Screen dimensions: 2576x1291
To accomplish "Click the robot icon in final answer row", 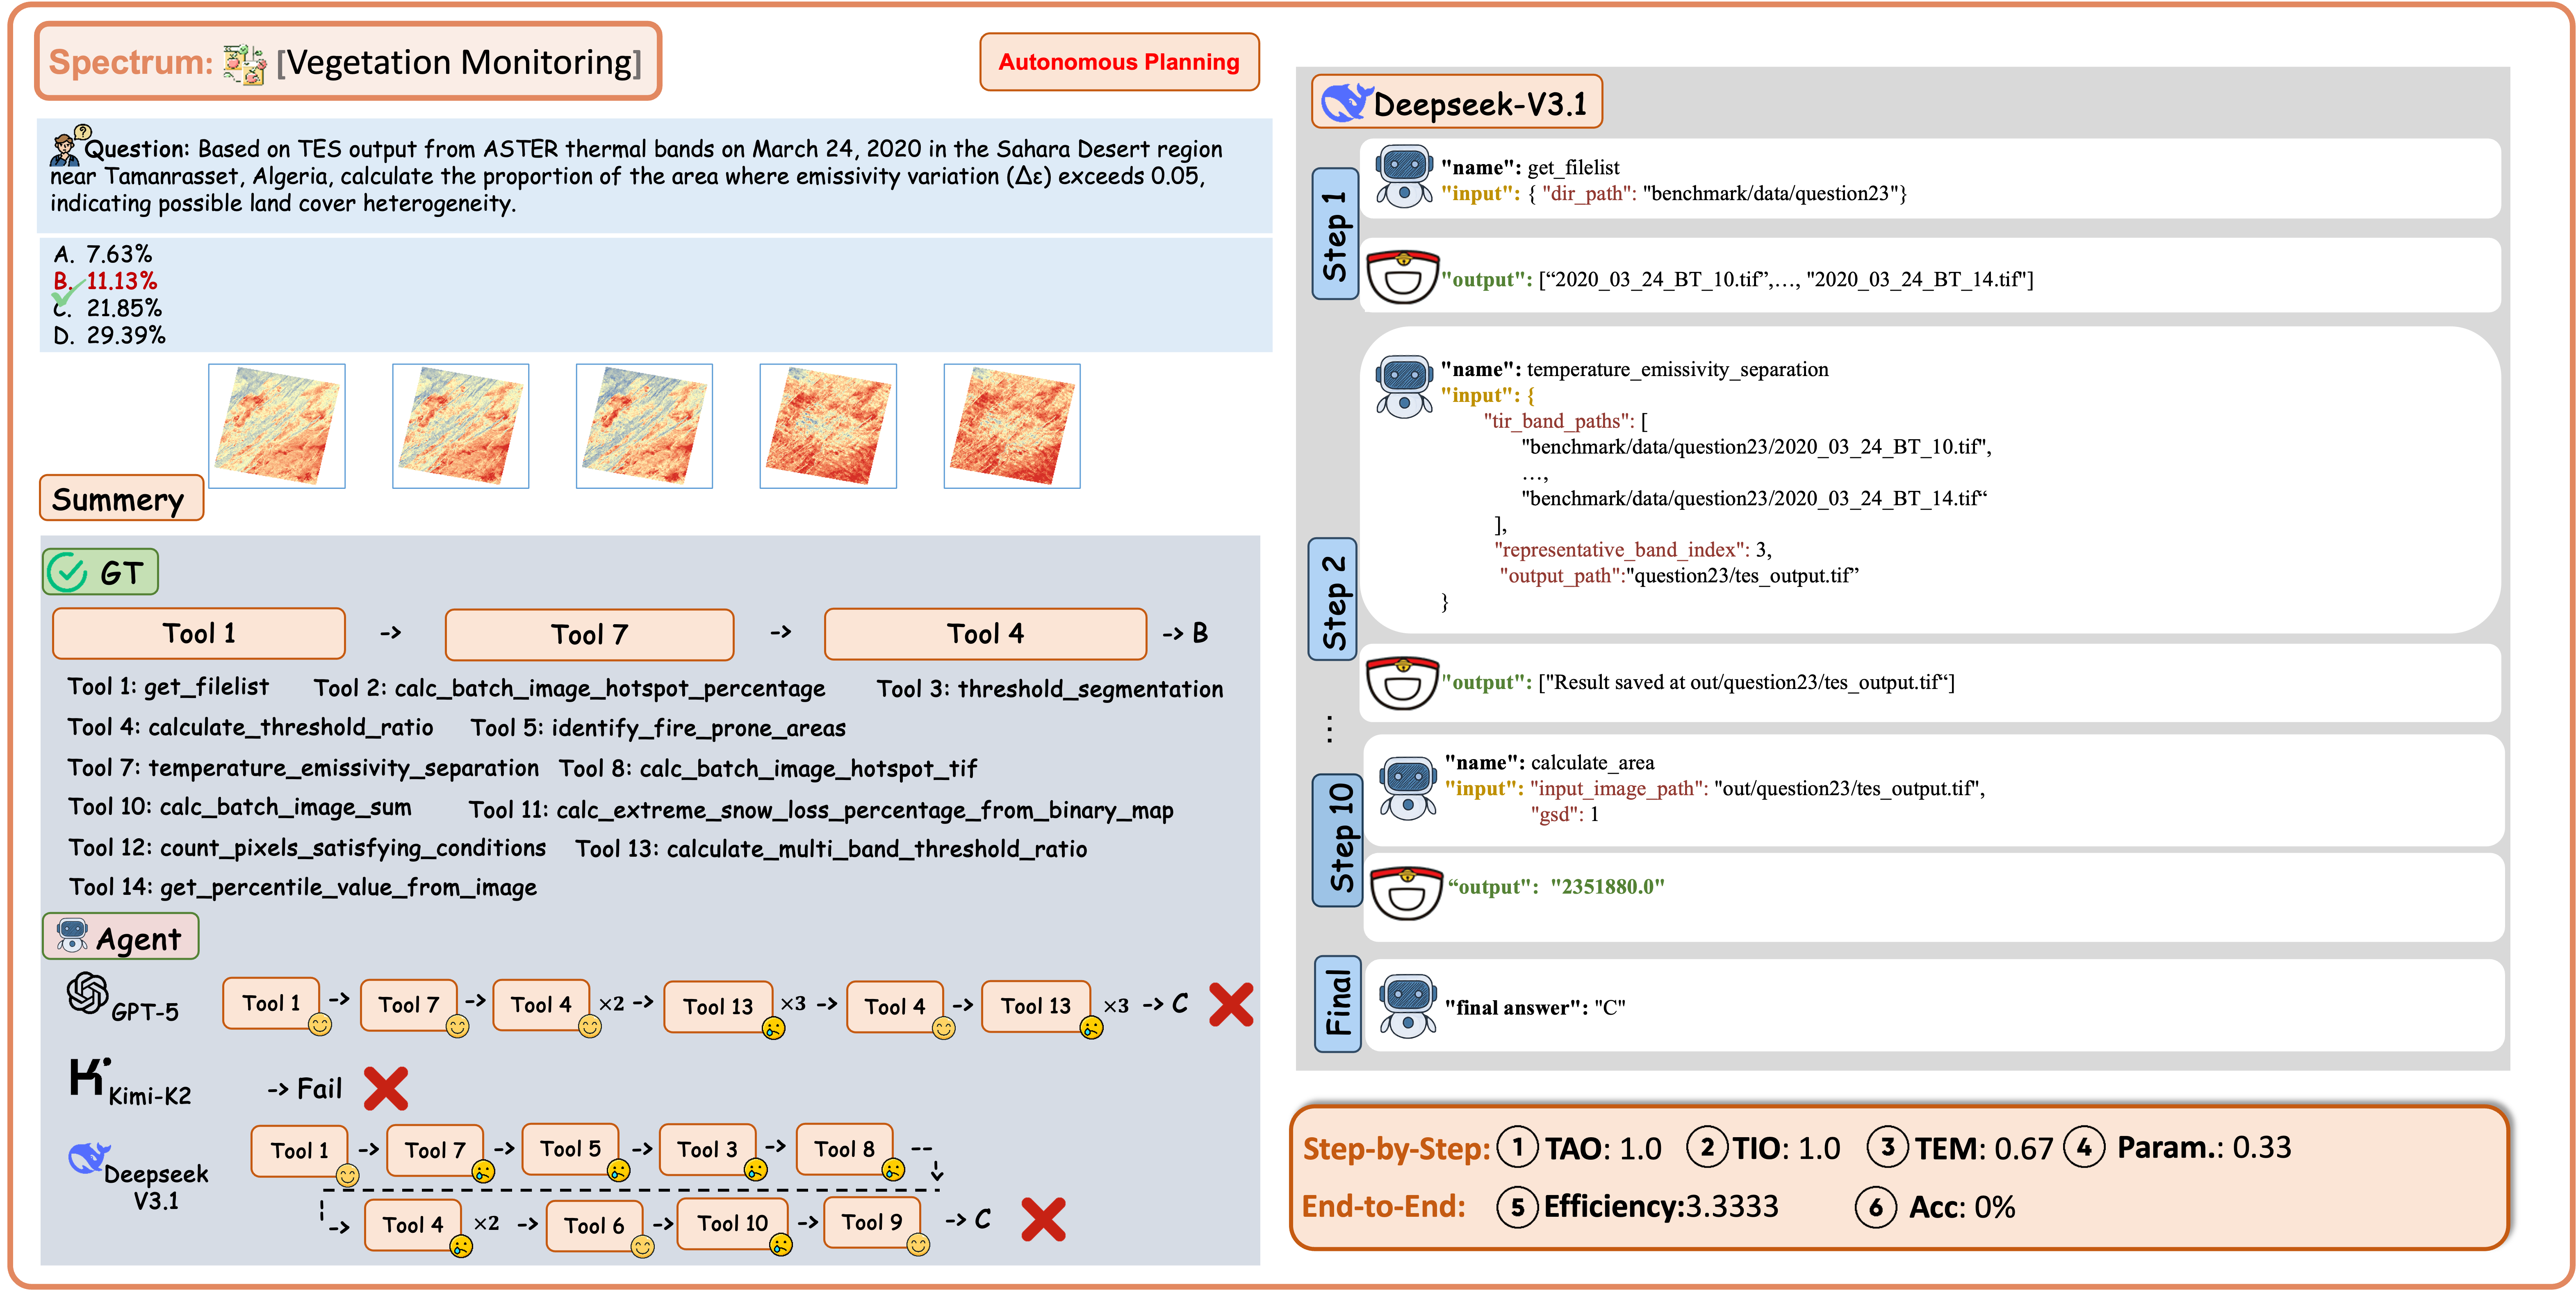I will pyautogui.click(x=1407, y=1006).
